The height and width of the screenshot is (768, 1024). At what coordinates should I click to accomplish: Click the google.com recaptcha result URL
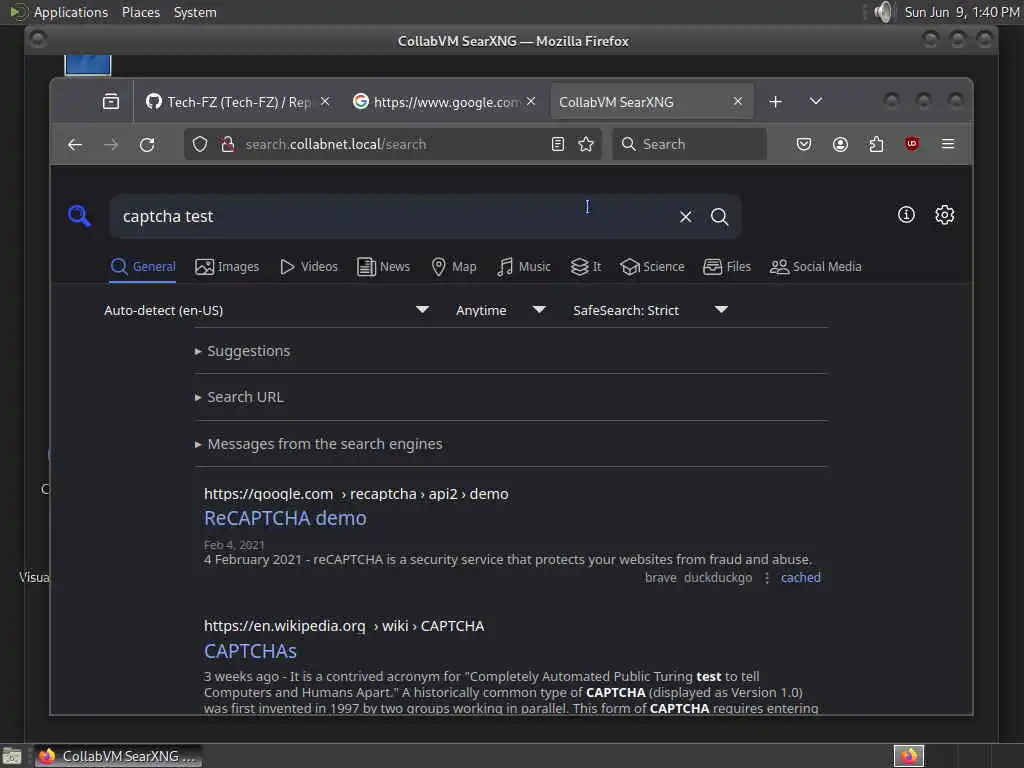pos(356,494)
